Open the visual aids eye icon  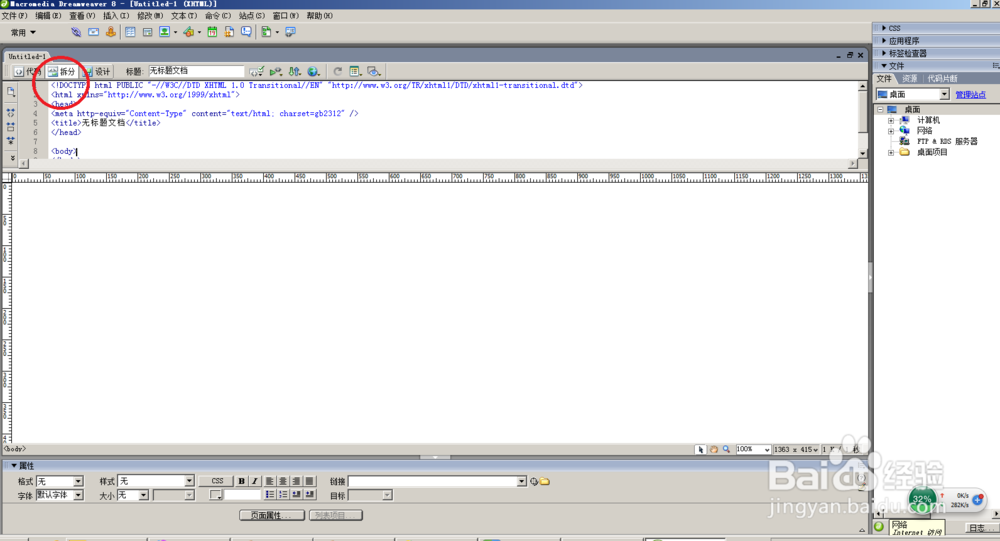tap(374, 71)
